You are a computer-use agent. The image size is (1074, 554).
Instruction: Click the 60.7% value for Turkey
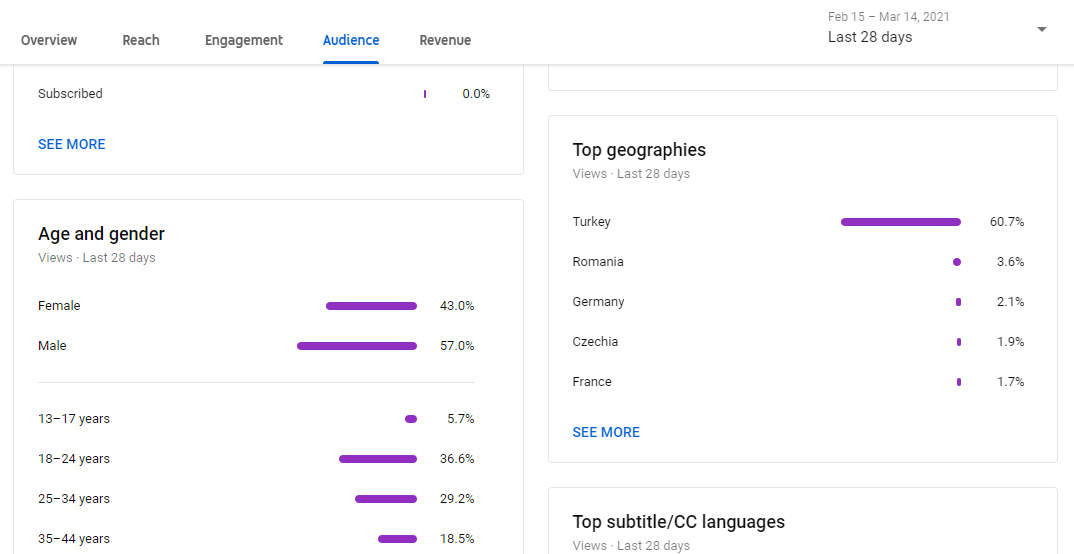(1007, 222)
